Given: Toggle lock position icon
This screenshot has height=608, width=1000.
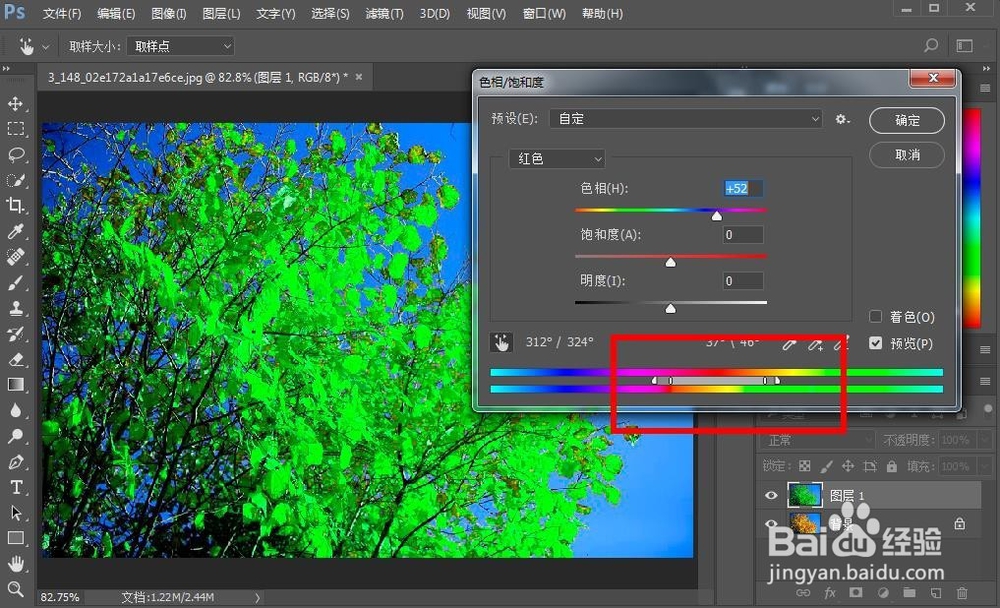Looking at the screenshot, I should coord(848,466).
